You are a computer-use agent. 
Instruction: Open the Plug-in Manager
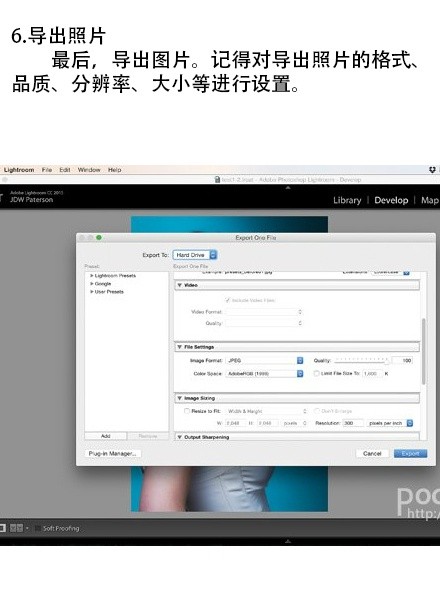112,454
